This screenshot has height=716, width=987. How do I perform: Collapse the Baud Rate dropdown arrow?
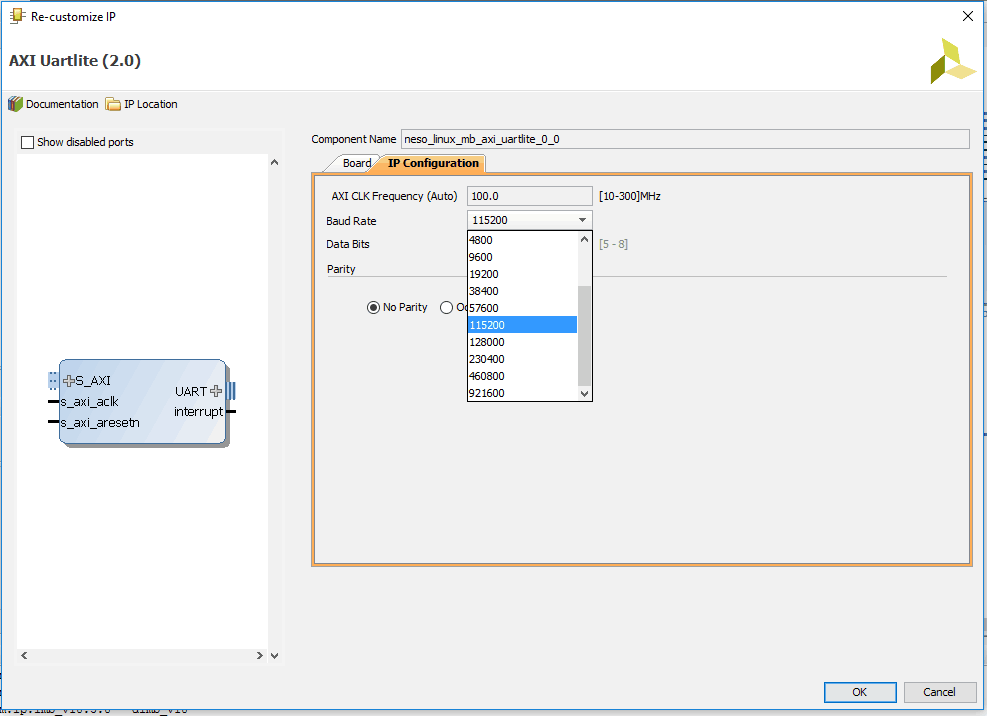pos(582,220)
